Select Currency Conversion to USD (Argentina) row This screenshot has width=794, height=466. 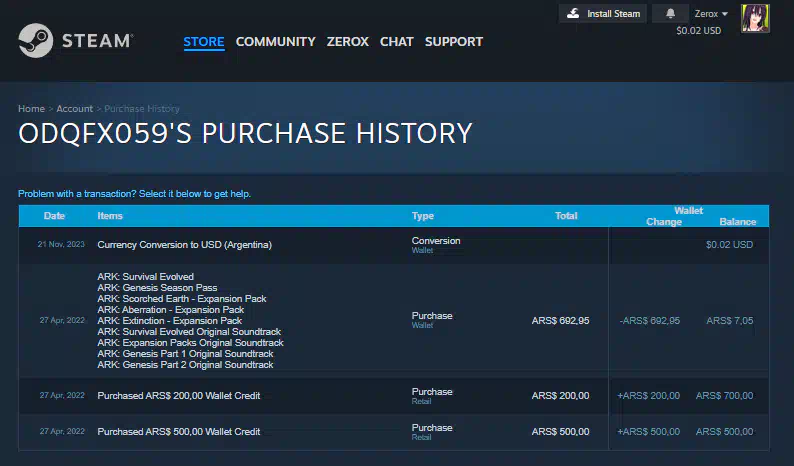[x=394, y=245]
